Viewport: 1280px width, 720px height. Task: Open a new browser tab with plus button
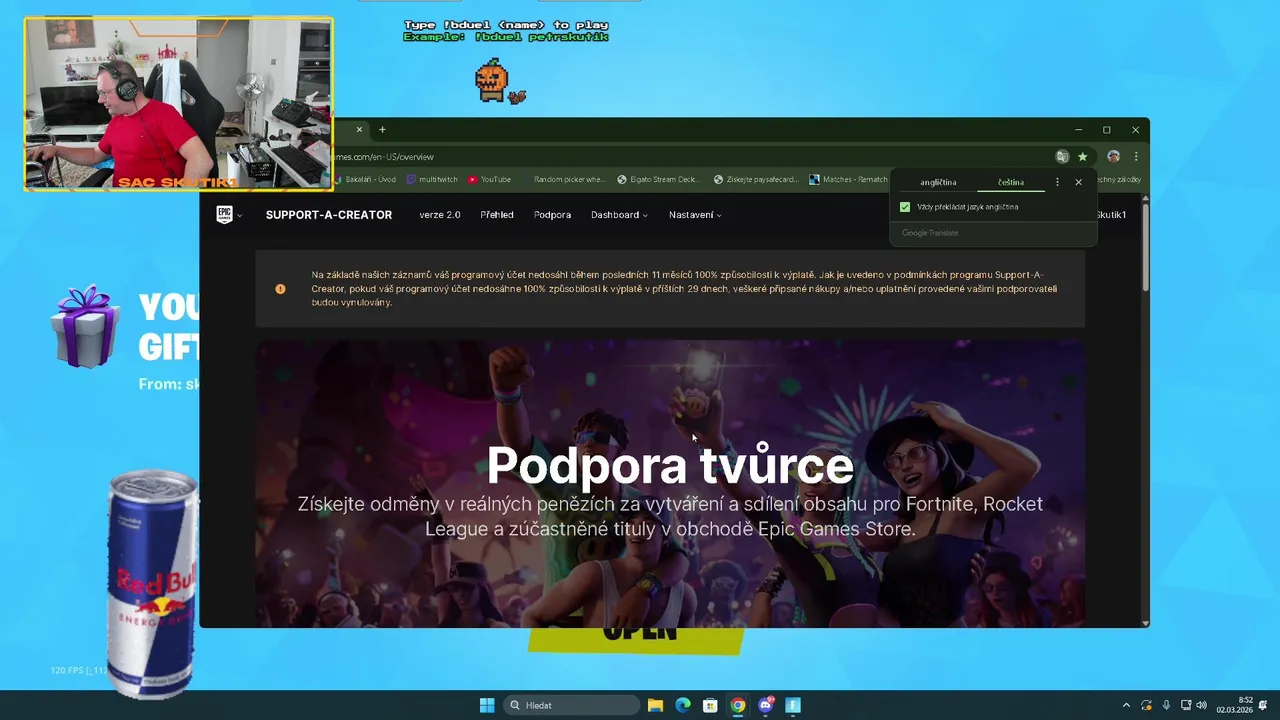click(382, 129)
